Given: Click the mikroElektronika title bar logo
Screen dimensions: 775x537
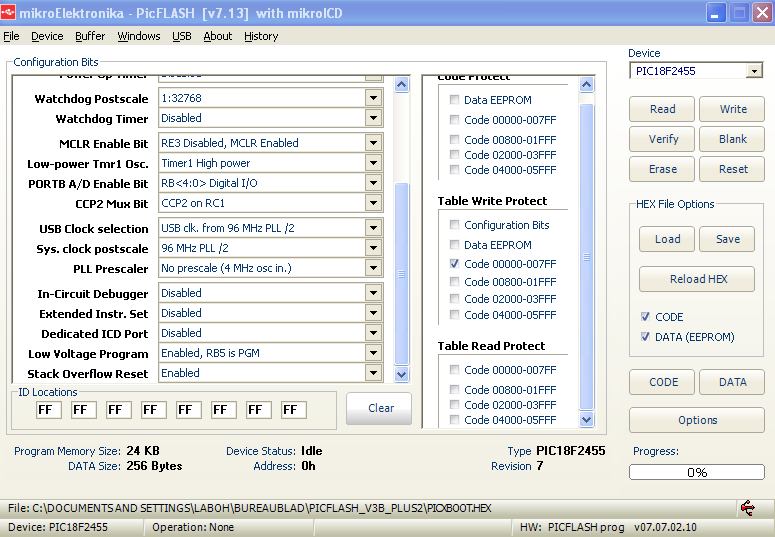Looking at the screenshot, I should click(12, 13).
